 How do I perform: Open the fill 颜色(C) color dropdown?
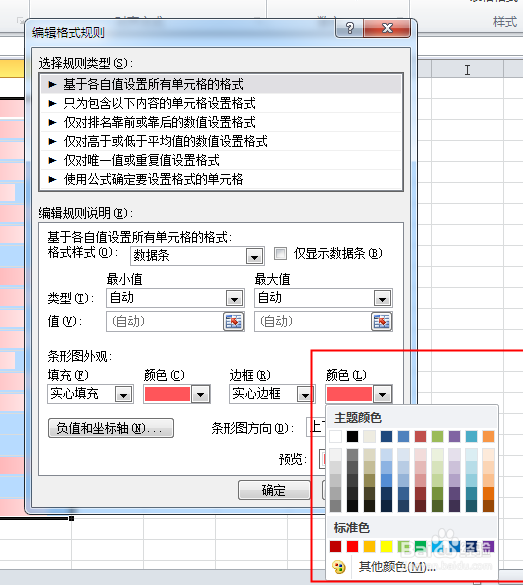[x=201, y=394]
